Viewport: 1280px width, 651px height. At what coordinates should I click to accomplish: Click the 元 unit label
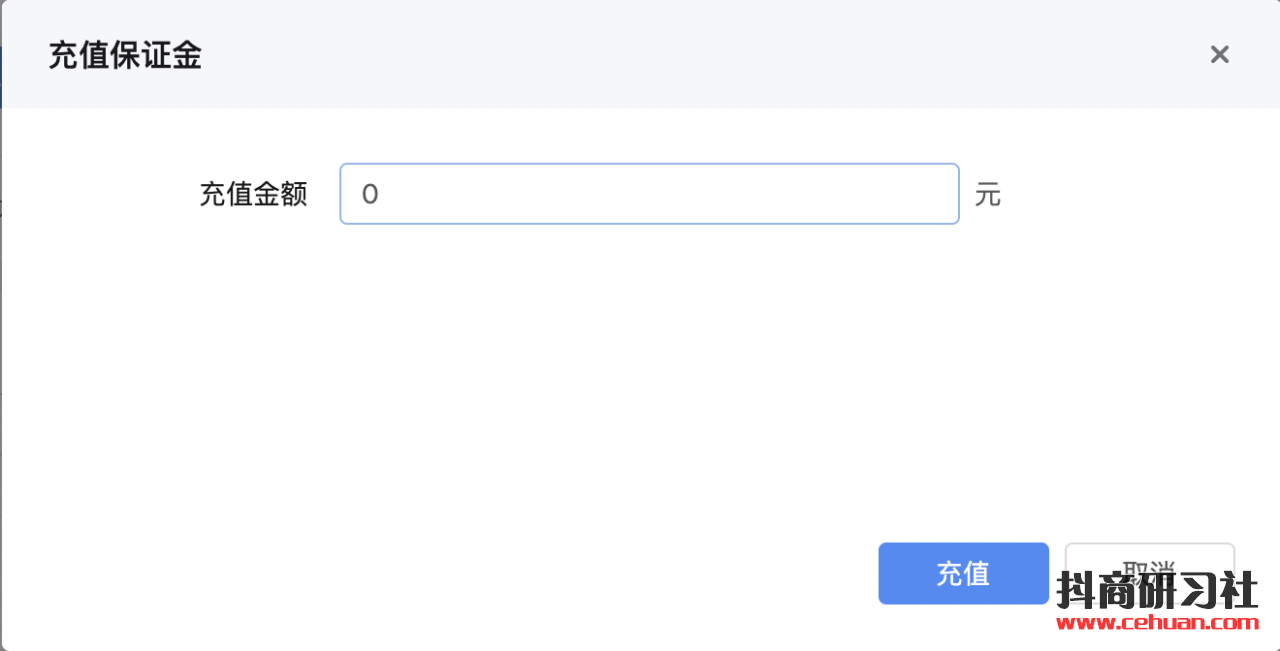[x=987, y=194]
